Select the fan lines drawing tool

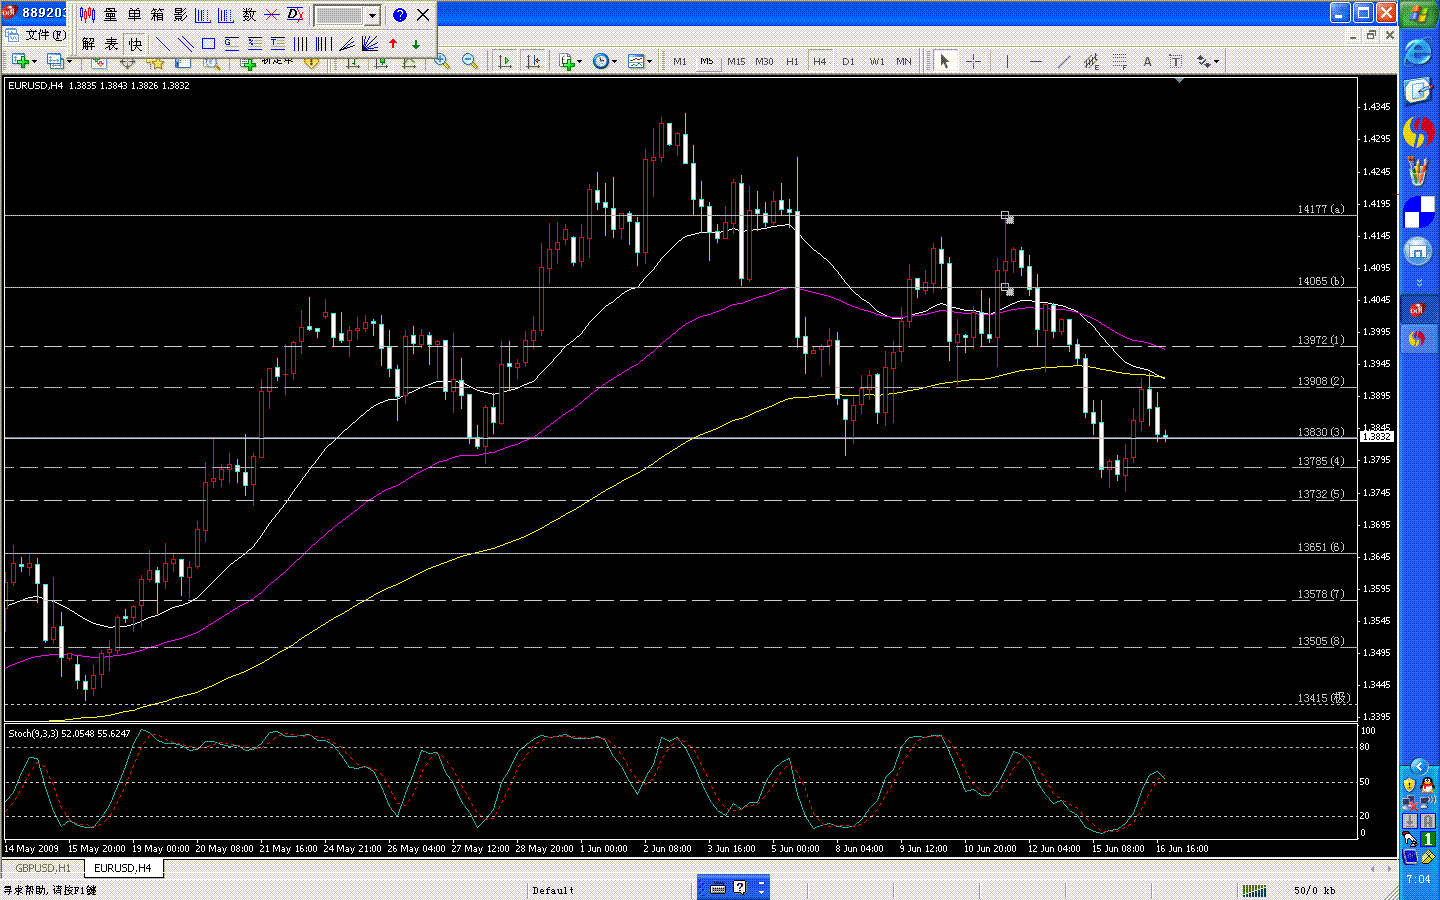[x=369, y=44]
